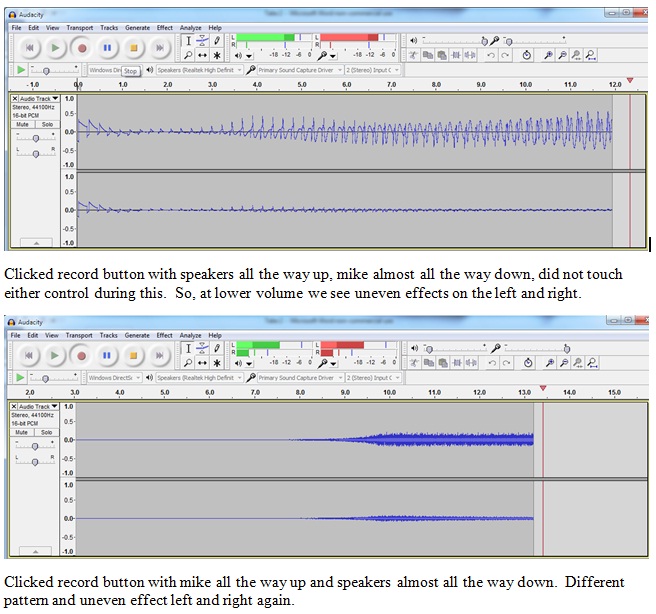Select the Selection (I-beam) tool in upper window
Screen dimensions: 656x614
click(x=188, y=41)
